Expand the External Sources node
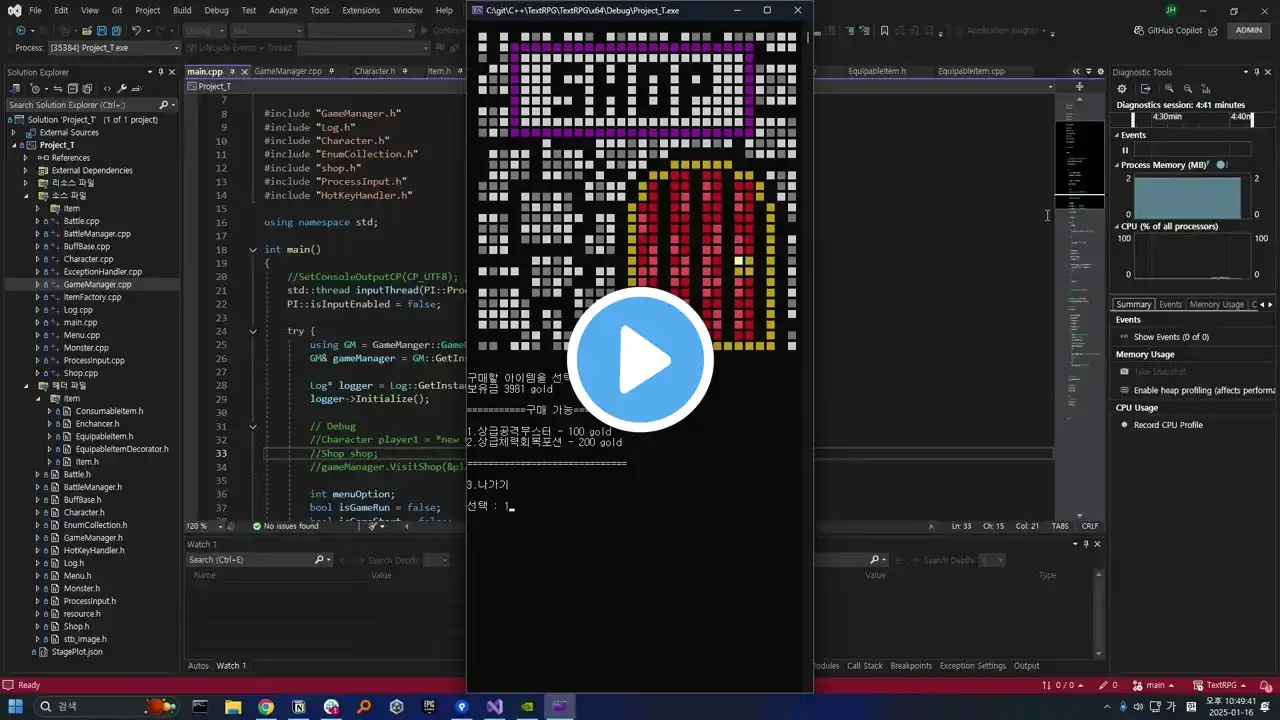 click(x=14, y=132)
